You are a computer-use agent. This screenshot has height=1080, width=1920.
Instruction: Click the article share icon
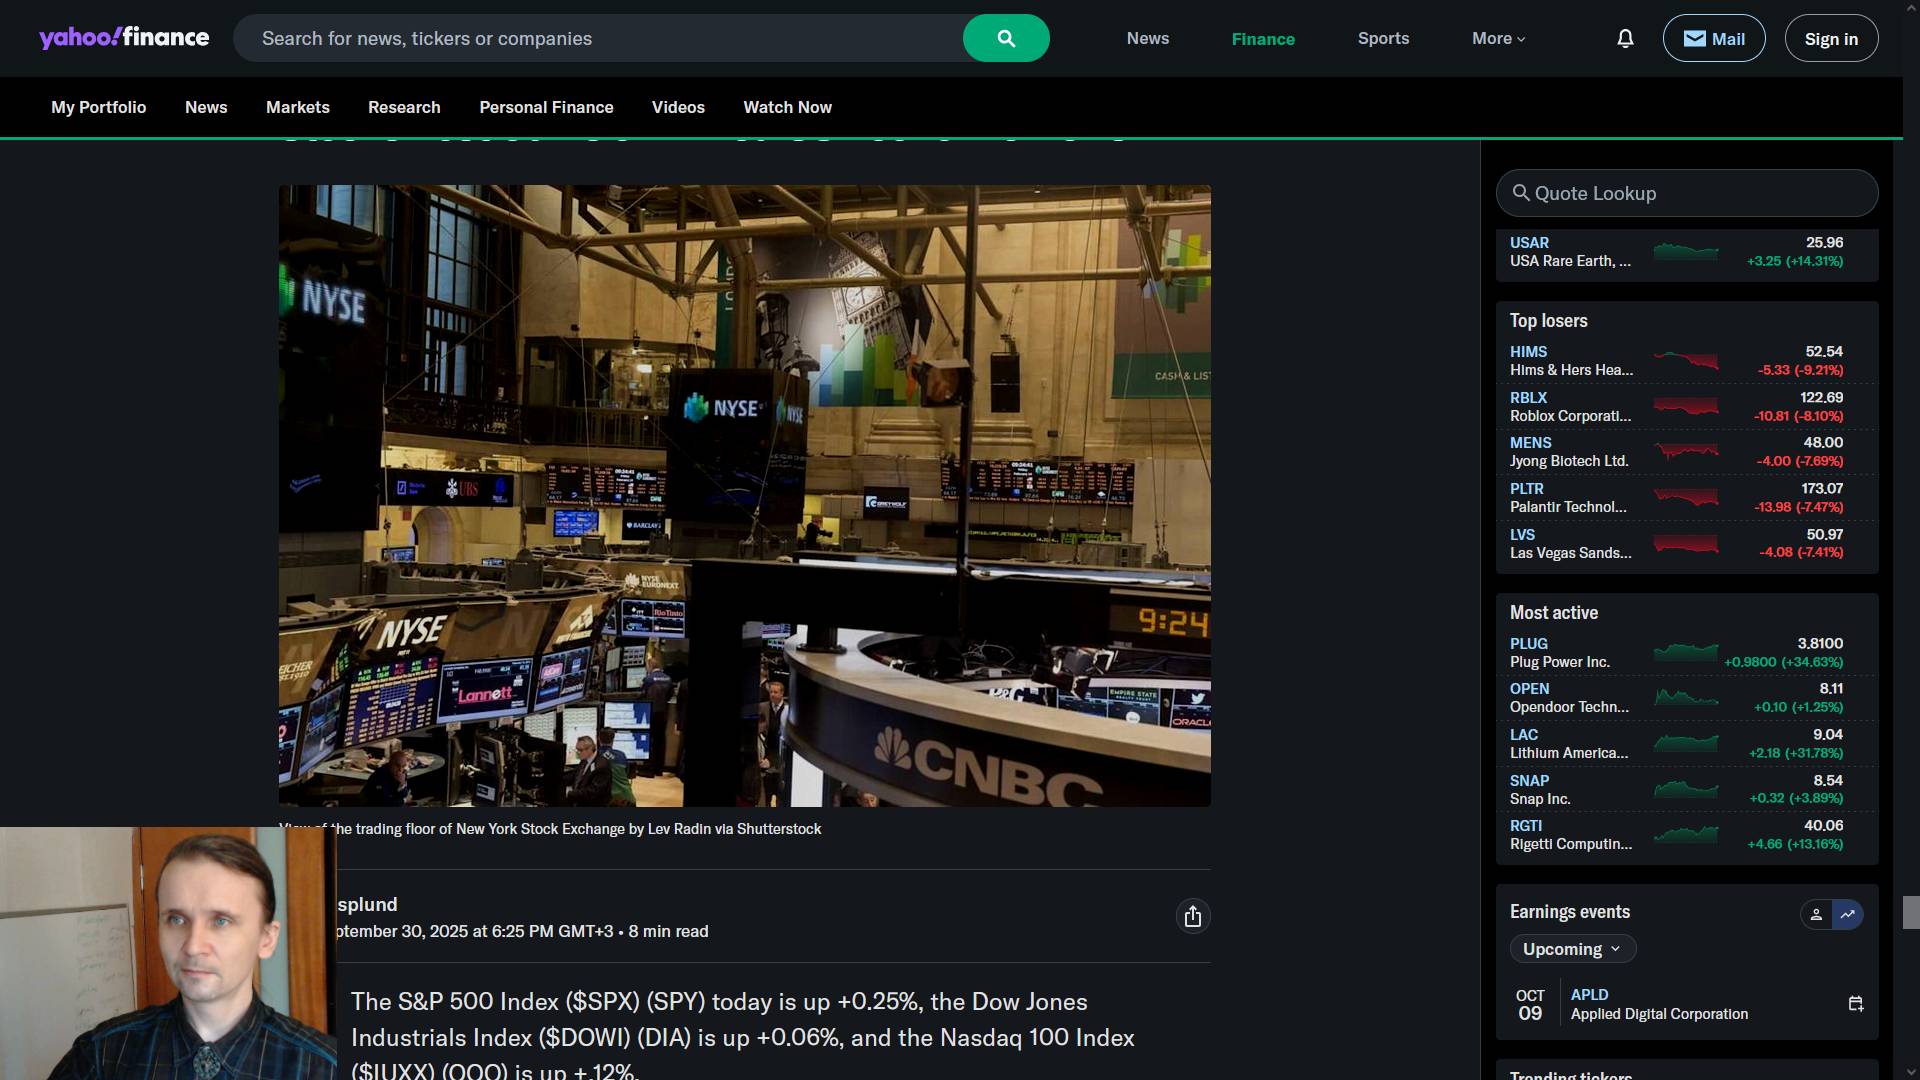click(1192, 916)
